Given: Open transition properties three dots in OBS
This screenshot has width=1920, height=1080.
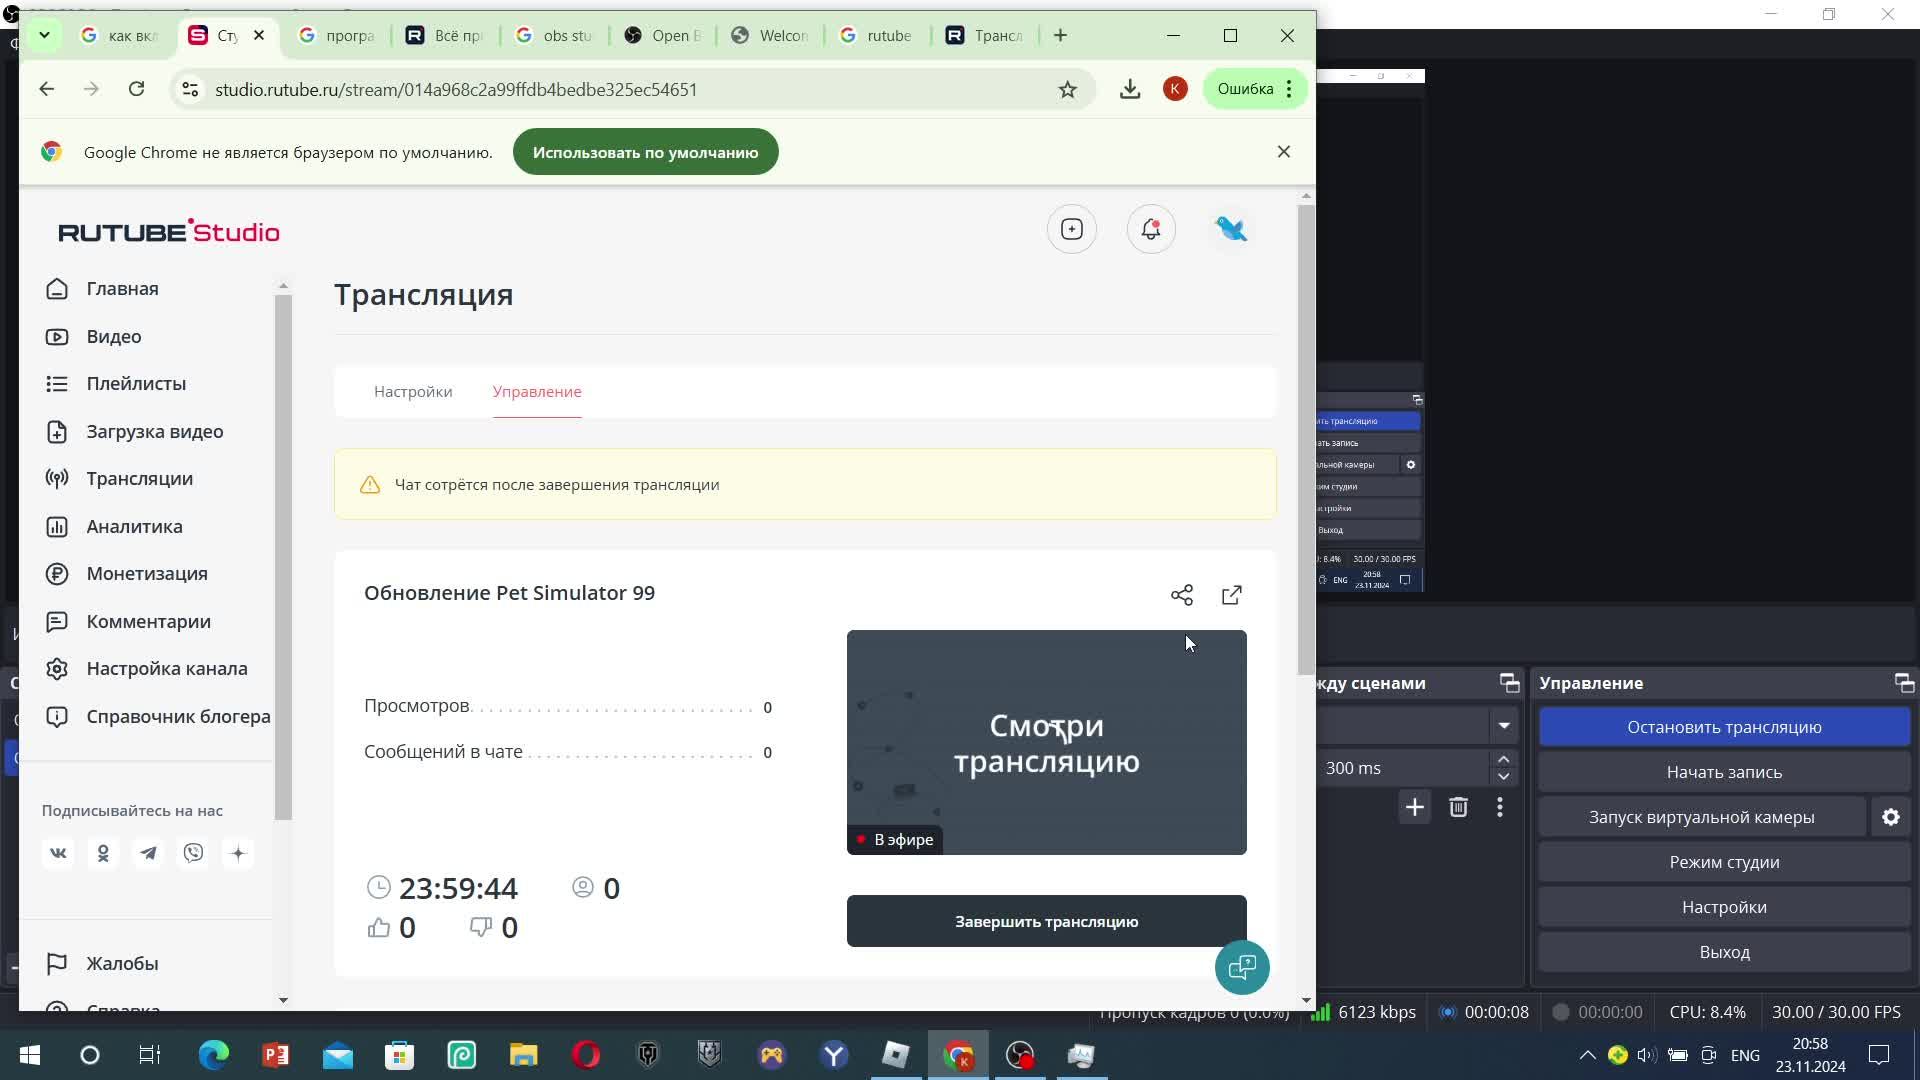Looking at the screenshot, I should pos(1500,808).
